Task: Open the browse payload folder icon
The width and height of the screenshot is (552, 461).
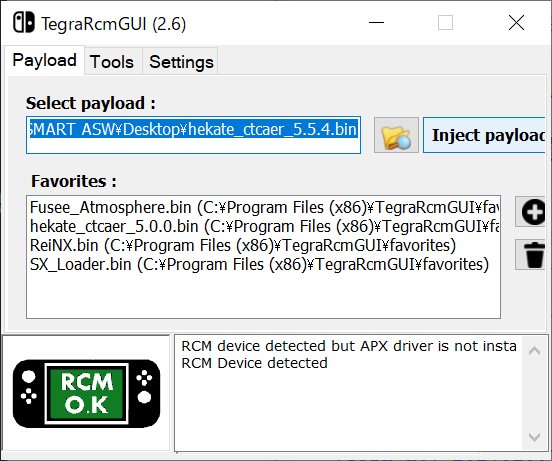Action: [396, 135]
